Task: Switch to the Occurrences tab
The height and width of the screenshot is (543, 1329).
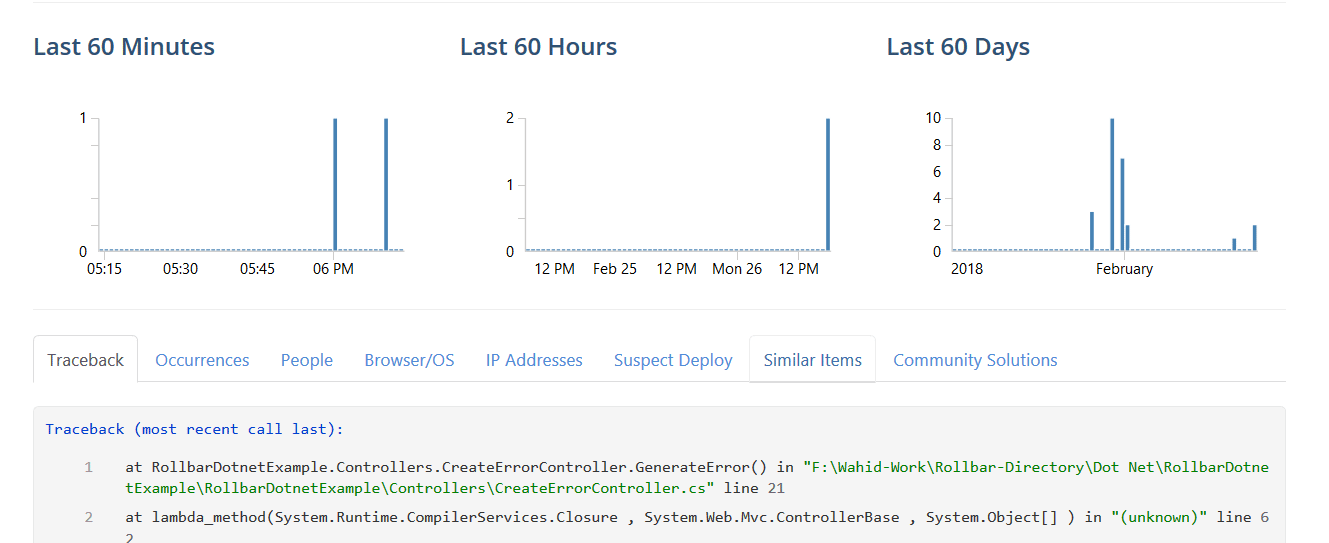Action: [202, 360]
